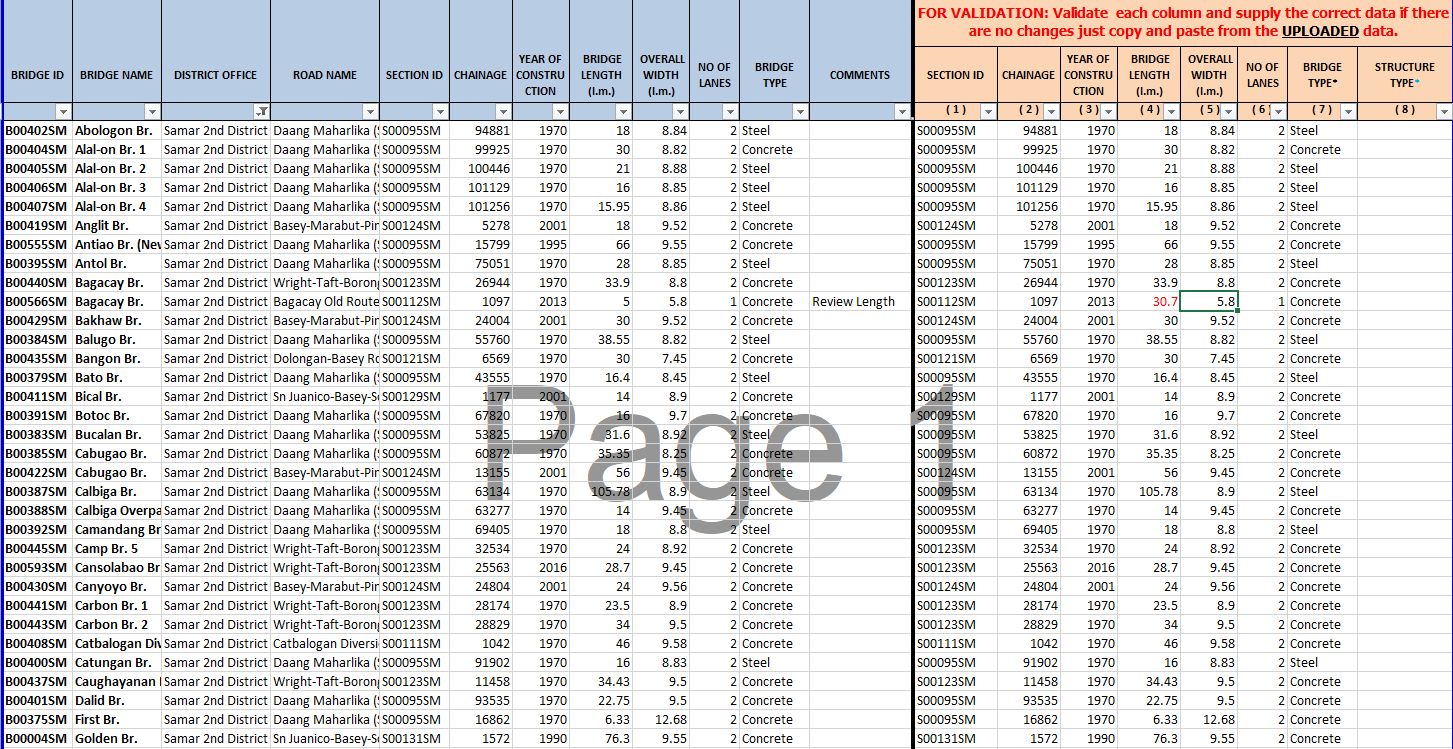Open the BRIDGE ID filter dropdown arrow
Viewport: 1453px width, 749px height.
63,112
